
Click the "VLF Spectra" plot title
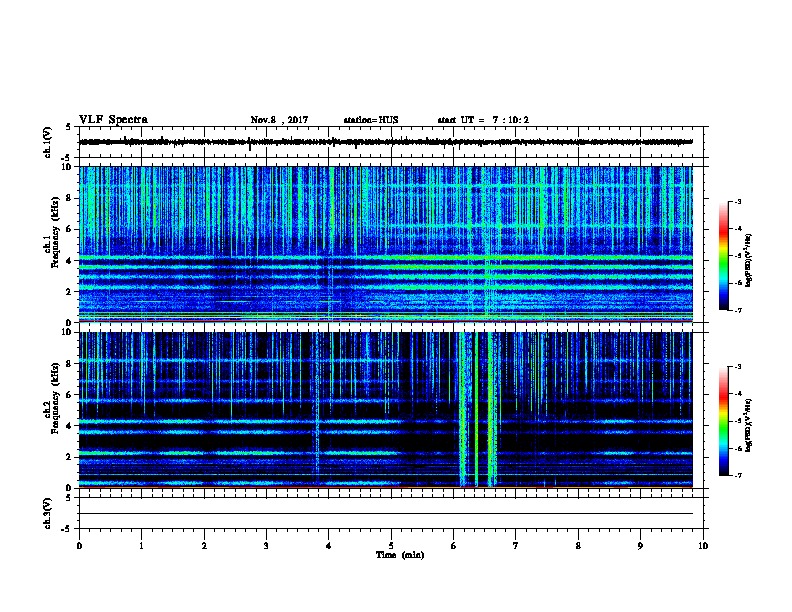tap(113, 120)
